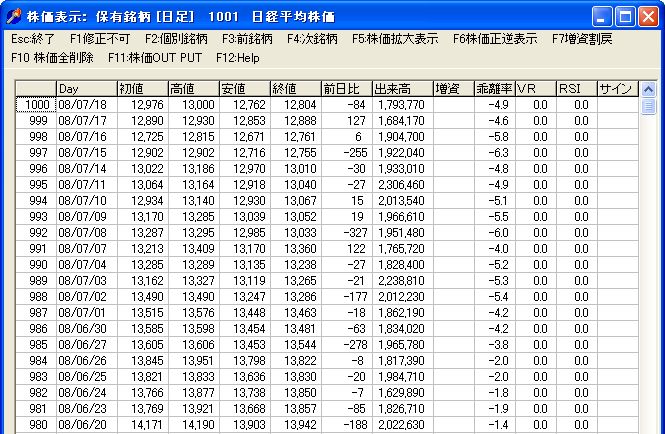Select change value -327

[x=347, y=233]
